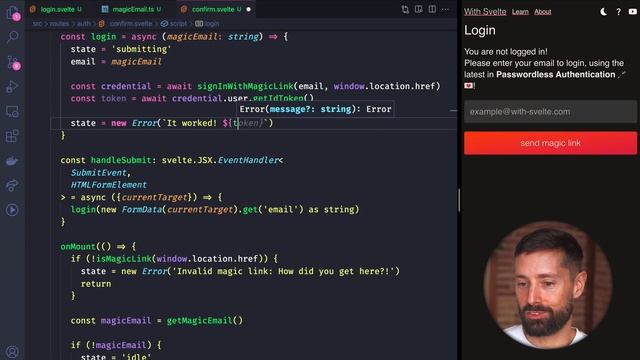Click the send magic link button
640x360 pixels.
(550, 143)
